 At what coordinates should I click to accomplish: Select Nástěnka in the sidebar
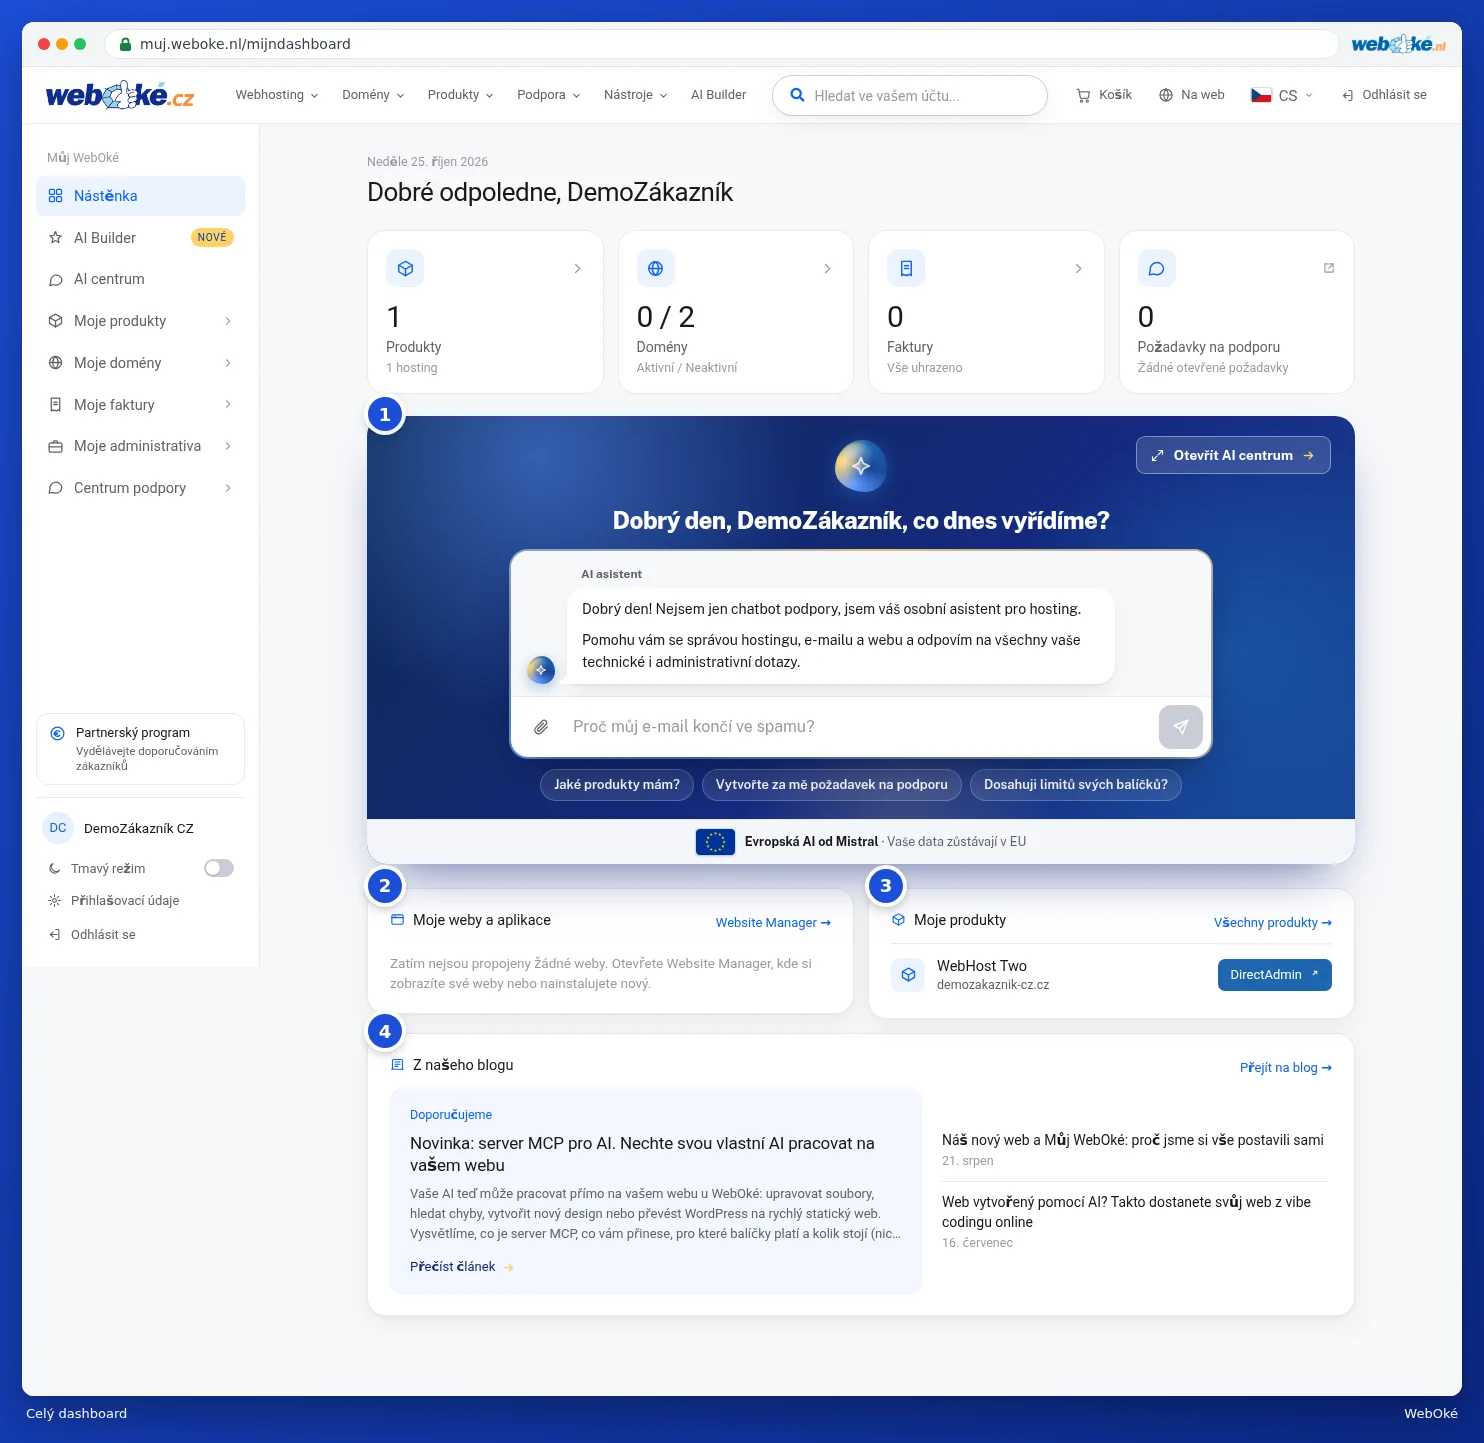click(140, 196)
